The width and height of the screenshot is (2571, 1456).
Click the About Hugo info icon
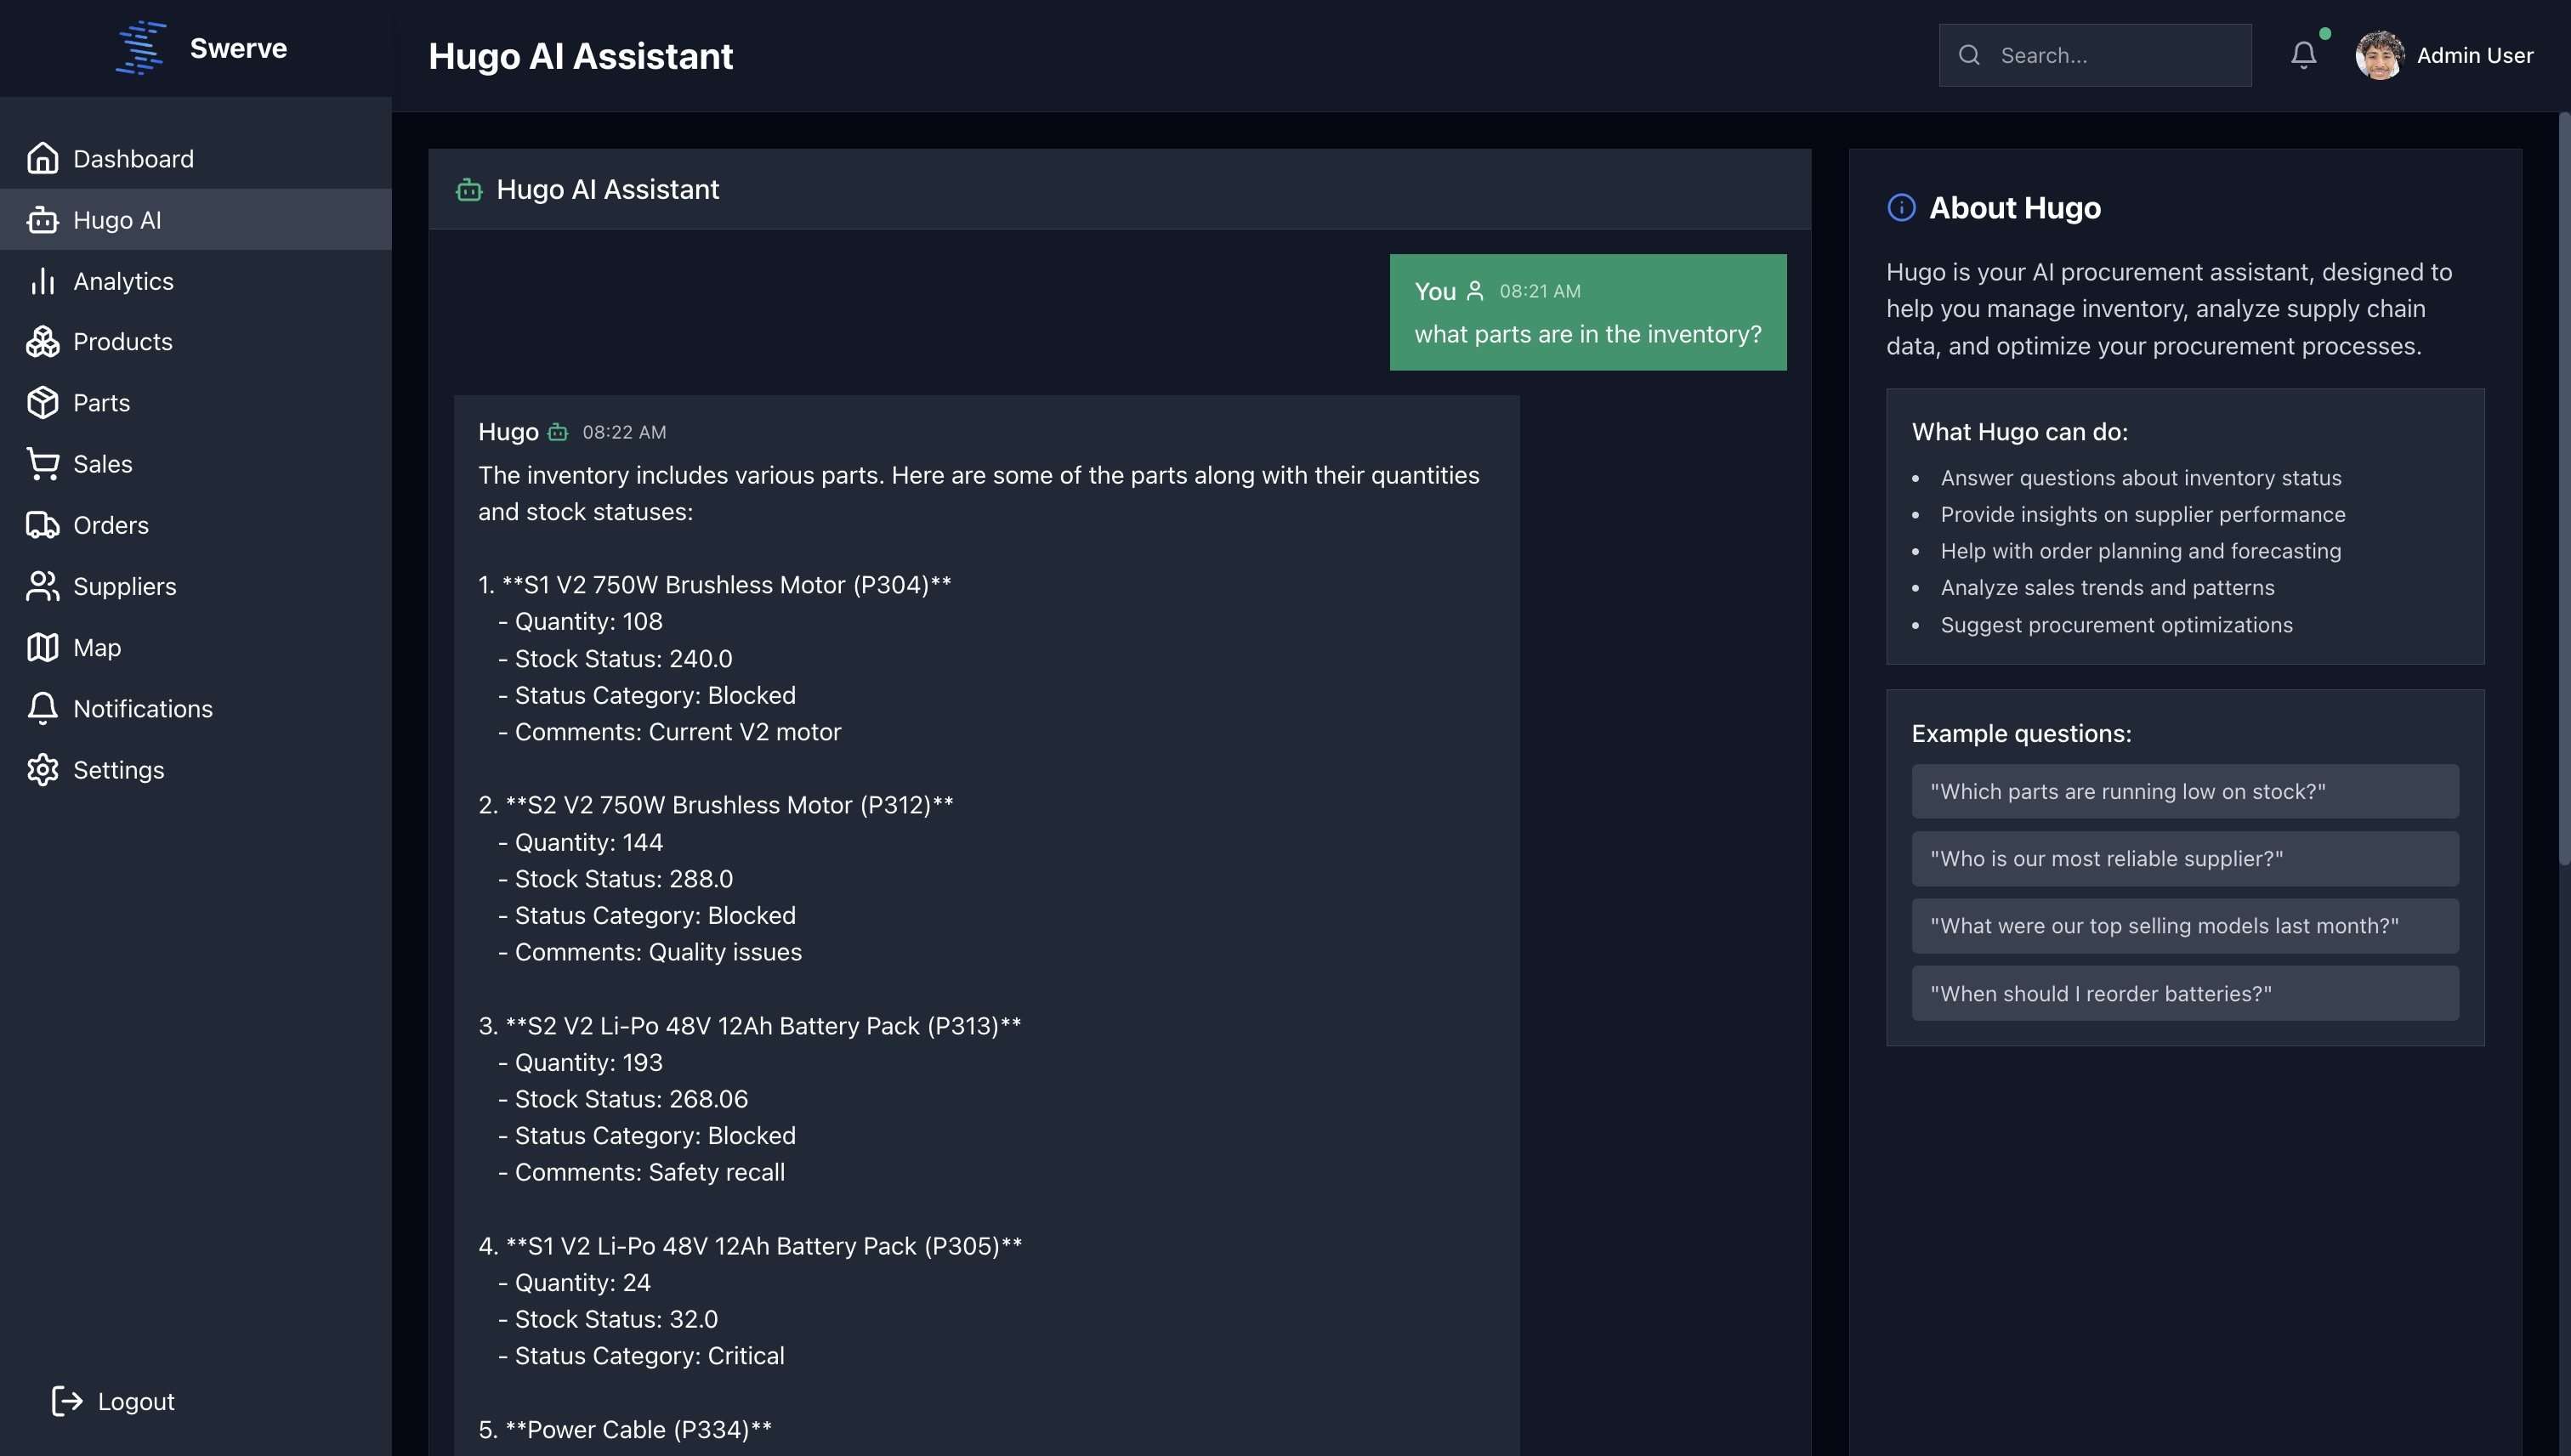point(1900,208)
